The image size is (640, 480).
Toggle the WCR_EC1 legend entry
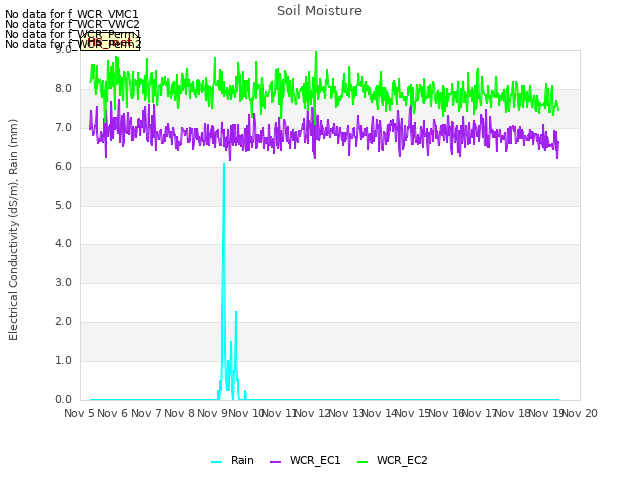(x=305, y=460)
